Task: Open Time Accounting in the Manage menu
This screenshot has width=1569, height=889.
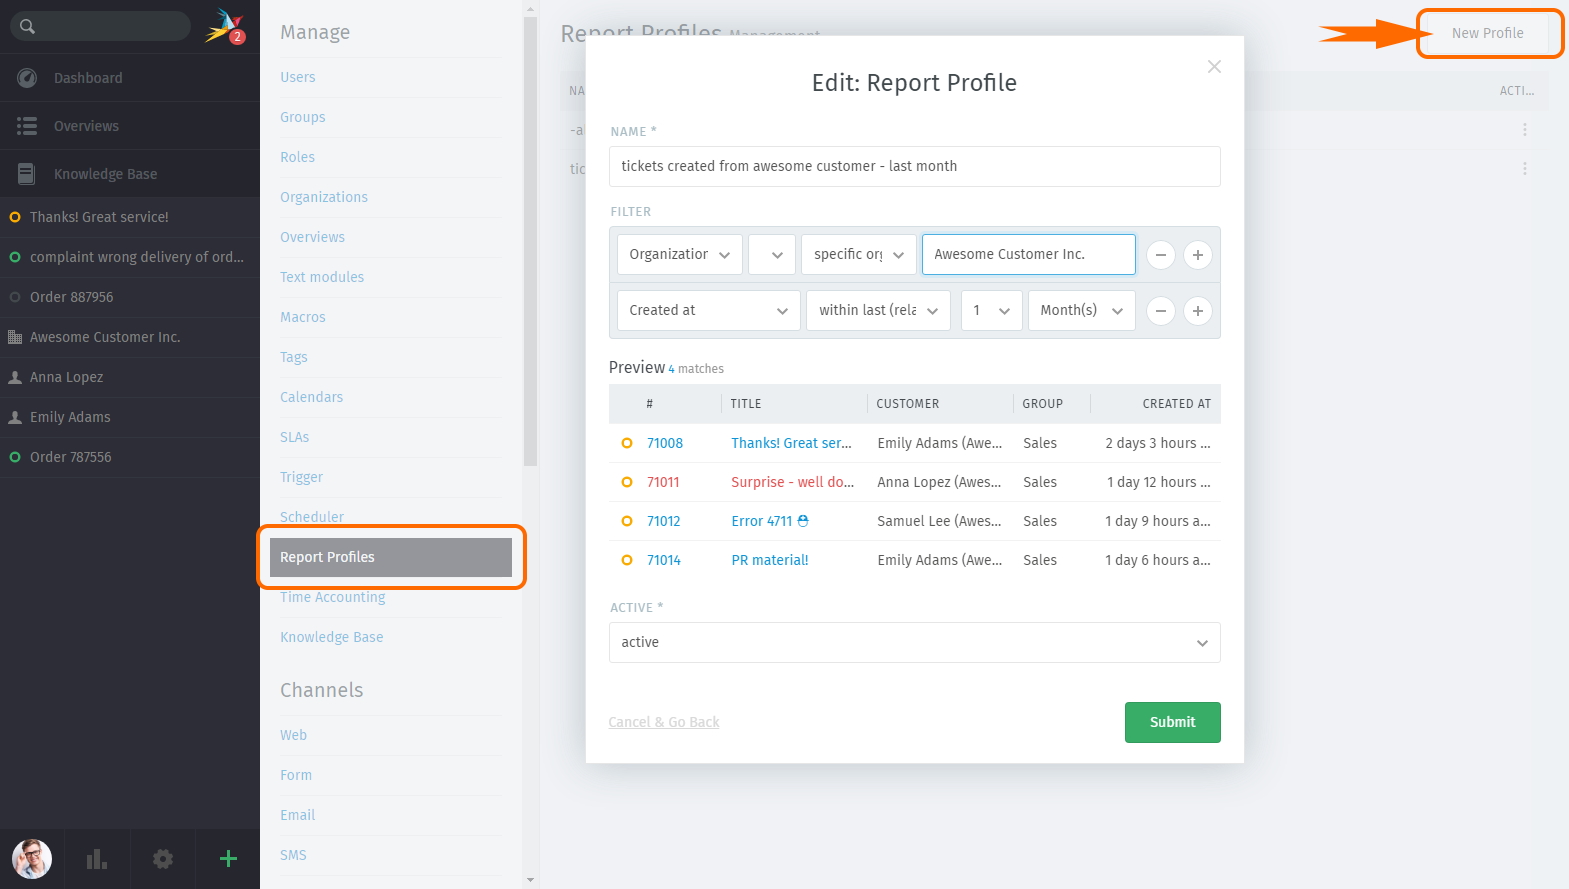Action: 333,597
